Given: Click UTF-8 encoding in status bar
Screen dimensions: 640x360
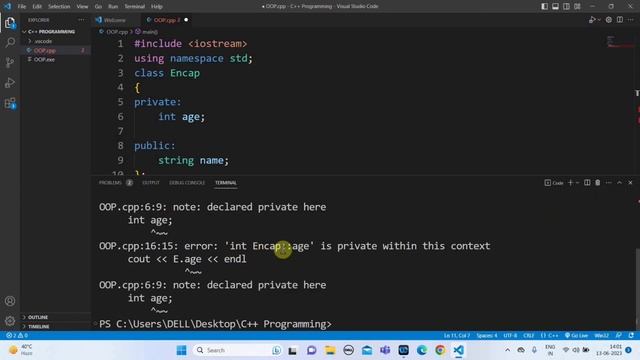Looking at the screenshot, I should [x=510, y=335].
